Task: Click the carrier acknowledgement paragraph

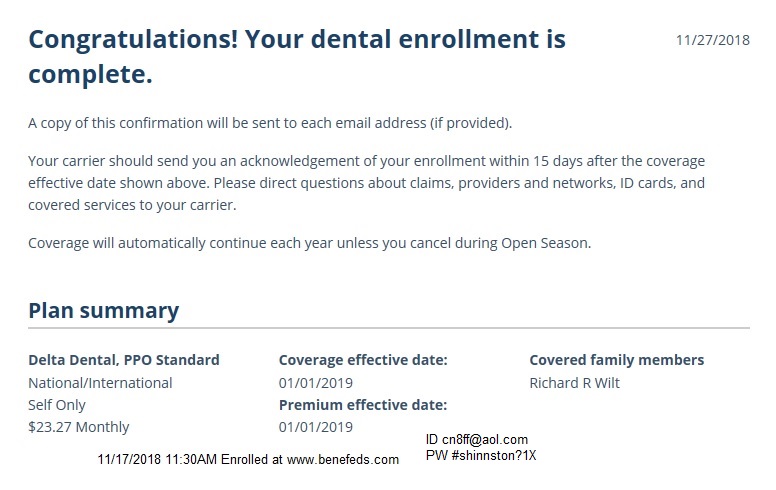Action: pos(367,182)
